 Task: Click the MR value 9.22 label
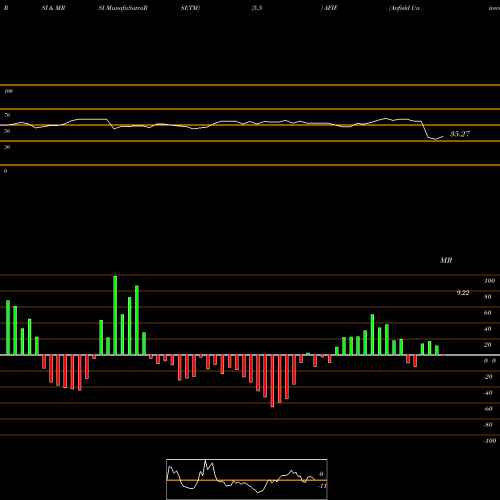click(463, 293)
